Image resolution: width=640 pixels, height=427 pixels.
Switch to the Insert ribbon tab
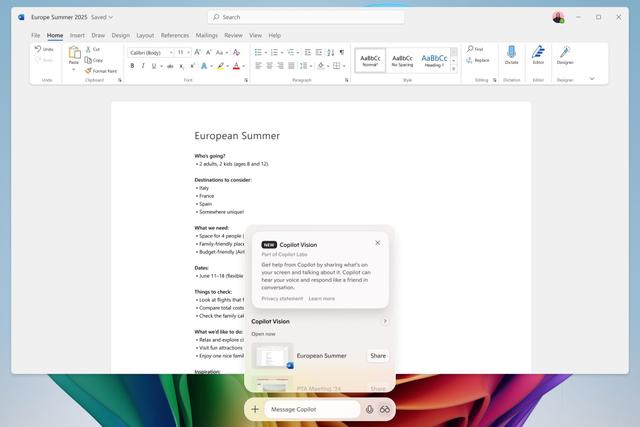pyautogui.click(x=77, y=35)
